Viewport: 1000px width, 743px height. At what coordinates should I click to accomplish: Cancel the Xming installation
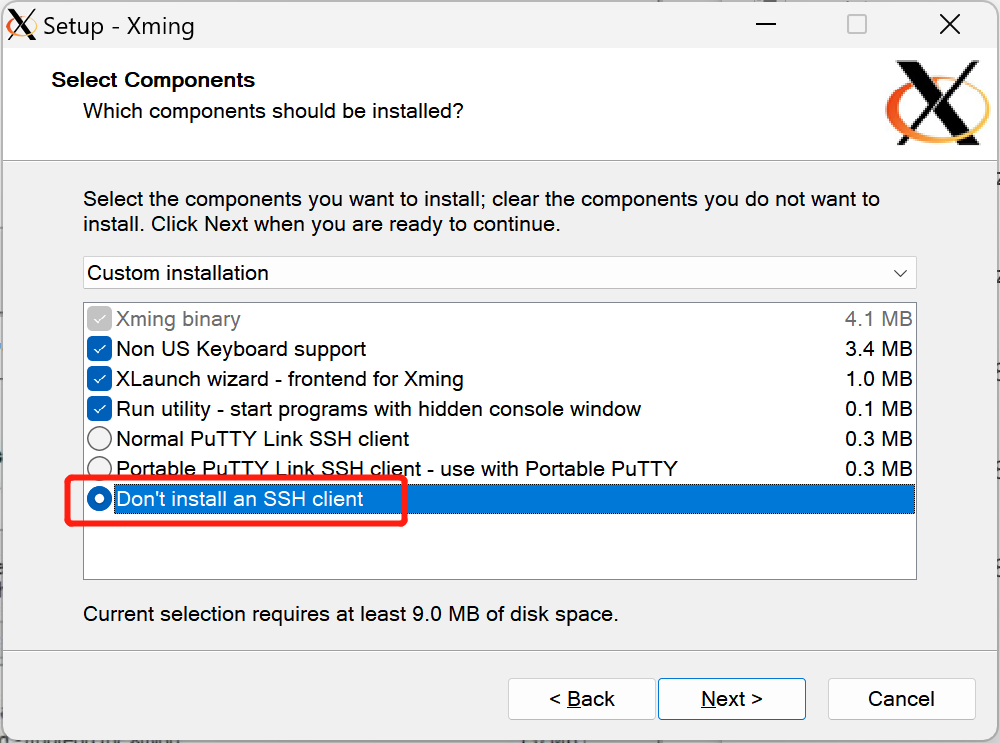[x=901, y=699]
